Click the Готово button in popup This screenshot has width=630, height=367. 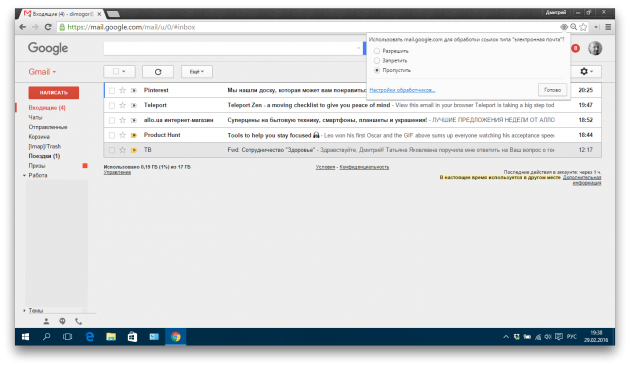tap(552, 90)
